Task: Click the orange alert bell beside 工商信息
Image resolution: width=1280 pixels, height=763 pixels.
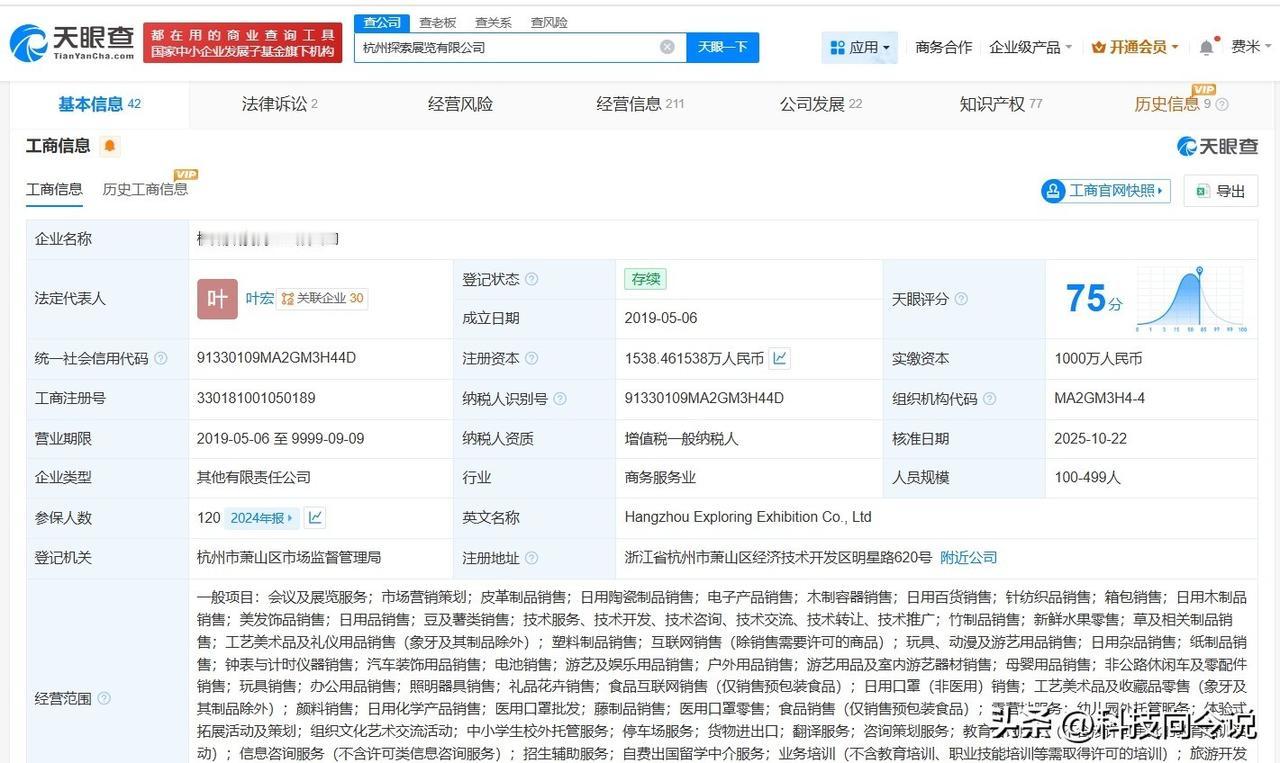Action: point(110,146)
